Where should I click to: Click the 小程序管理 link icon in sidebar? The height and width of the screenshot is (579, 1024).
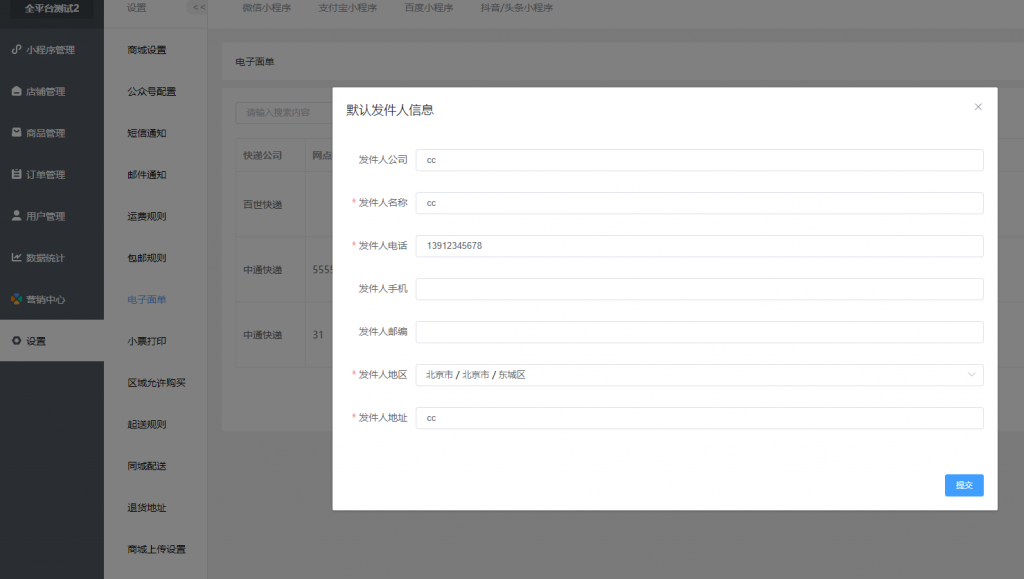click(16, 50)
